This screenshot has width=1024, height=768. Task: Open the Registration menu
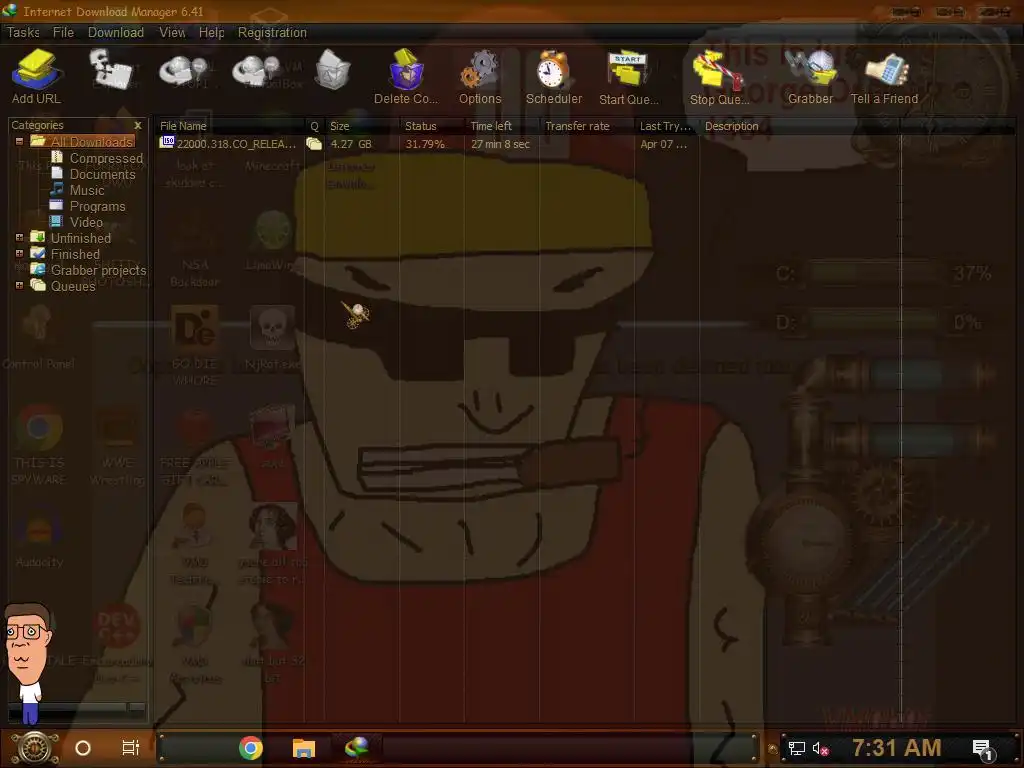272,33
